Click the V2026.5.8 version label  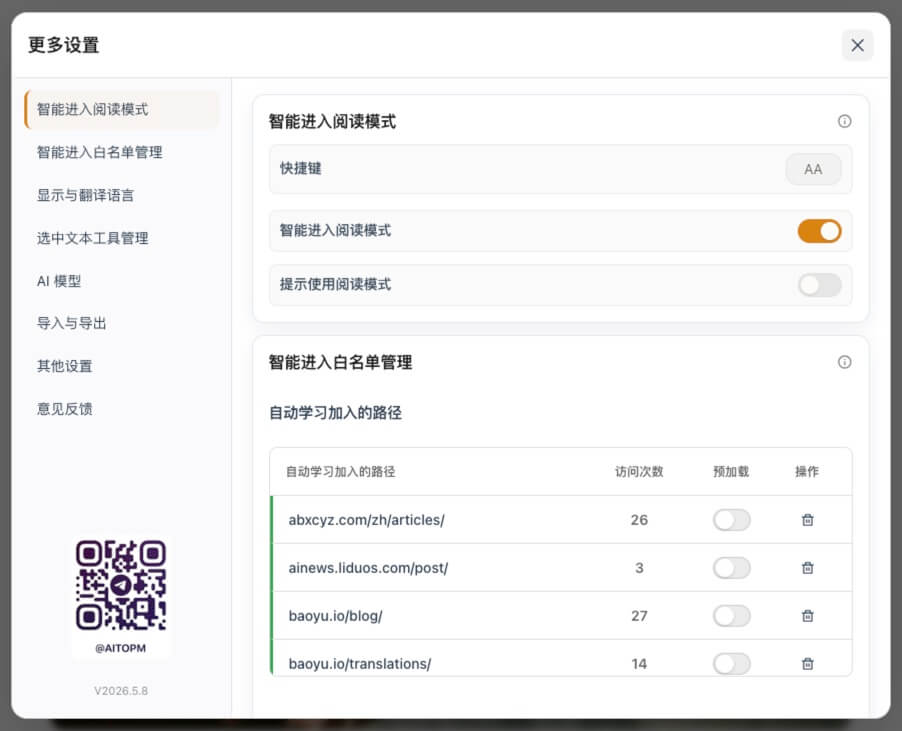coord(121,691)
